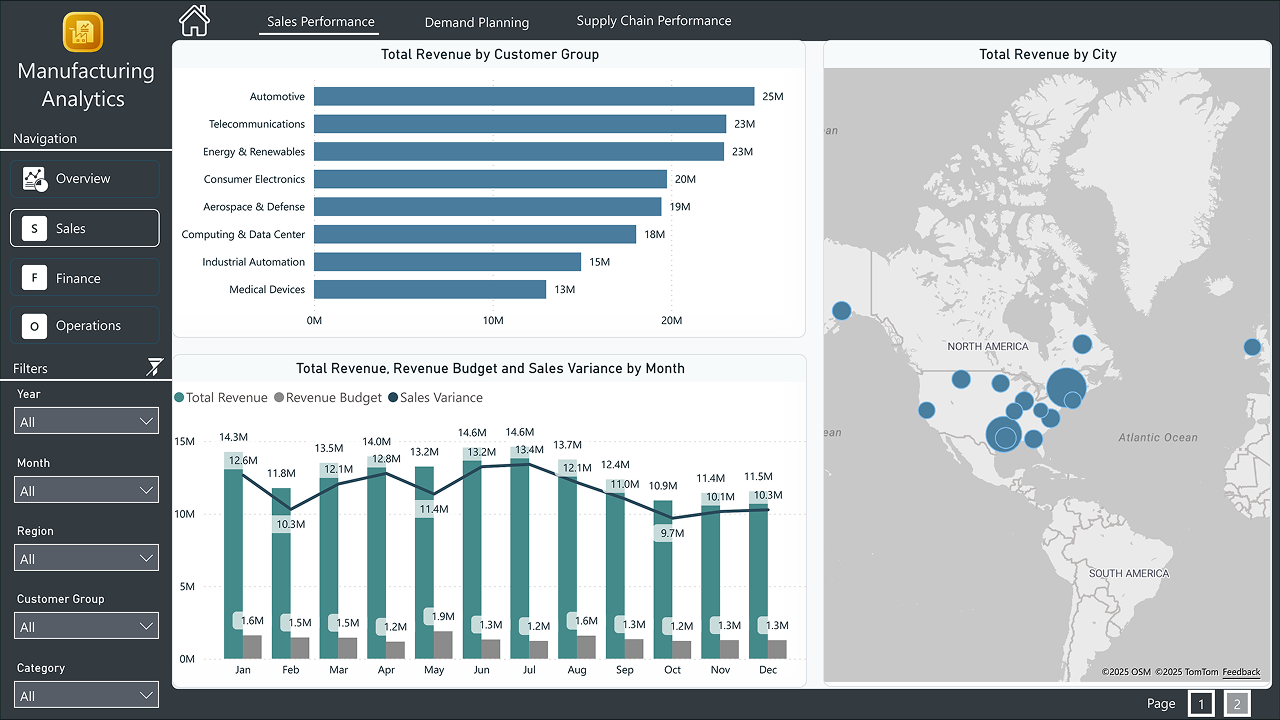Open the Year filter dropdown
The height and width of the screenshot is (720, 1280).
point(86,420)
